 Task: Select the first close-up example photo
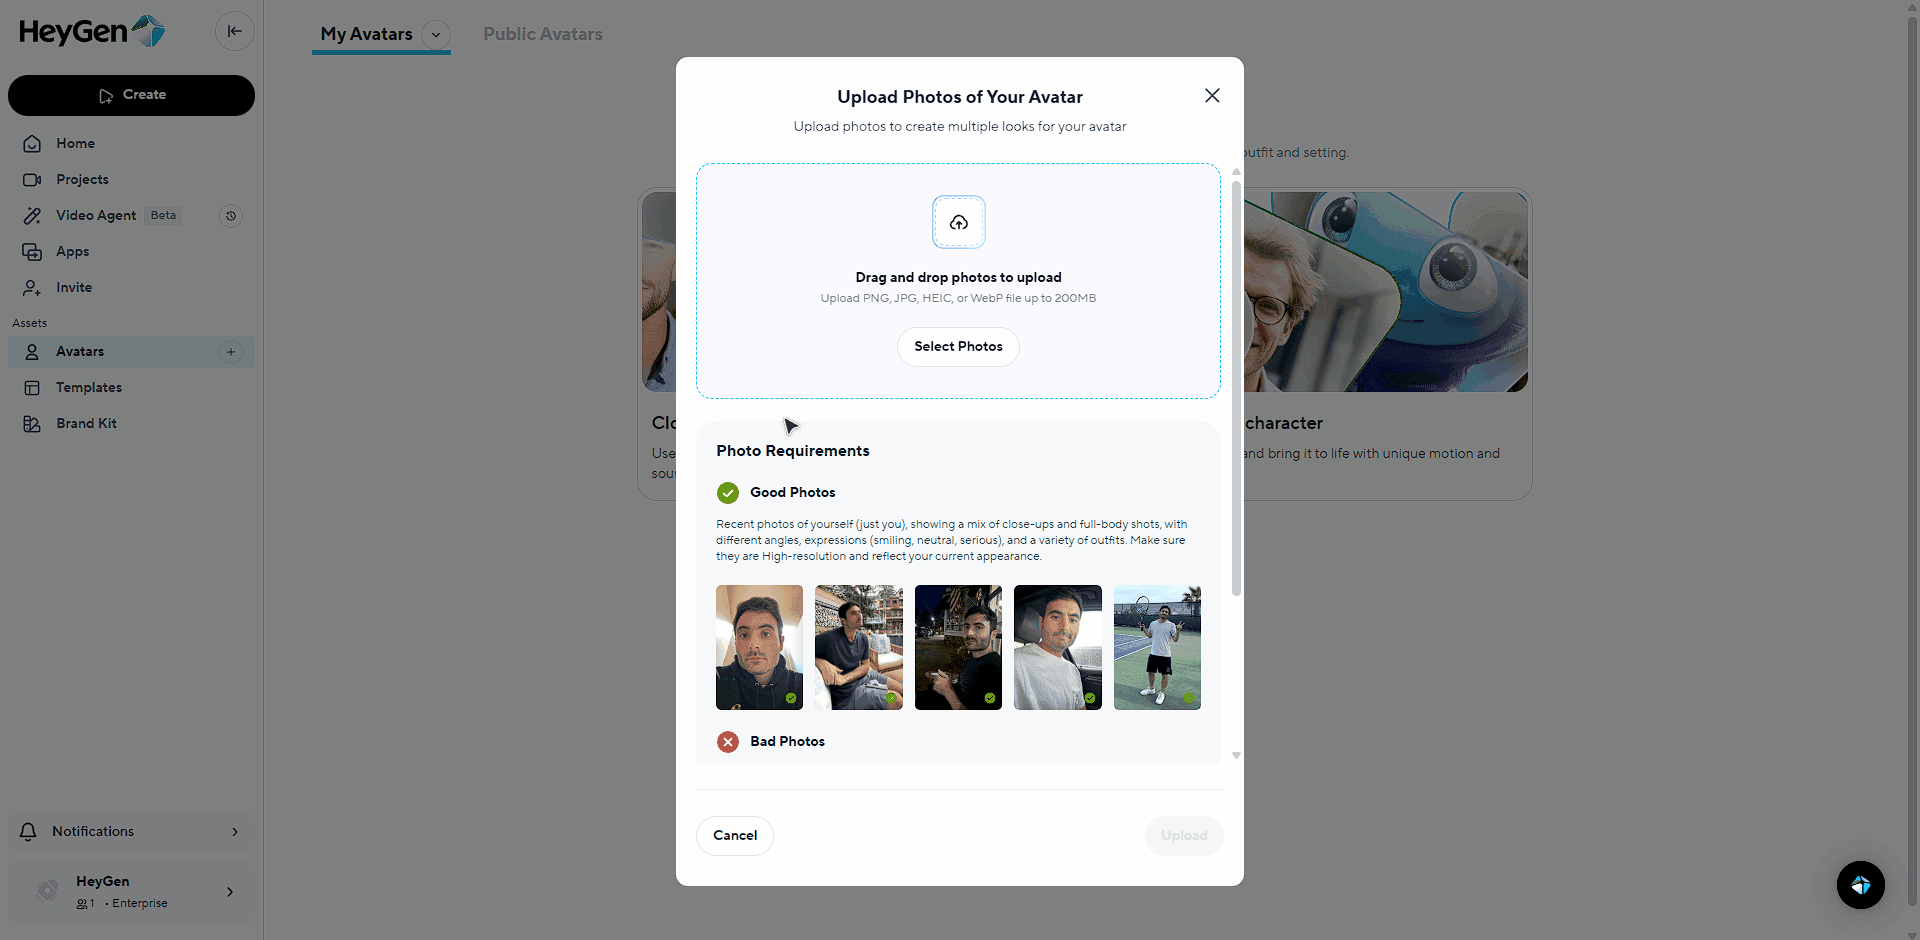click(759, 648)
